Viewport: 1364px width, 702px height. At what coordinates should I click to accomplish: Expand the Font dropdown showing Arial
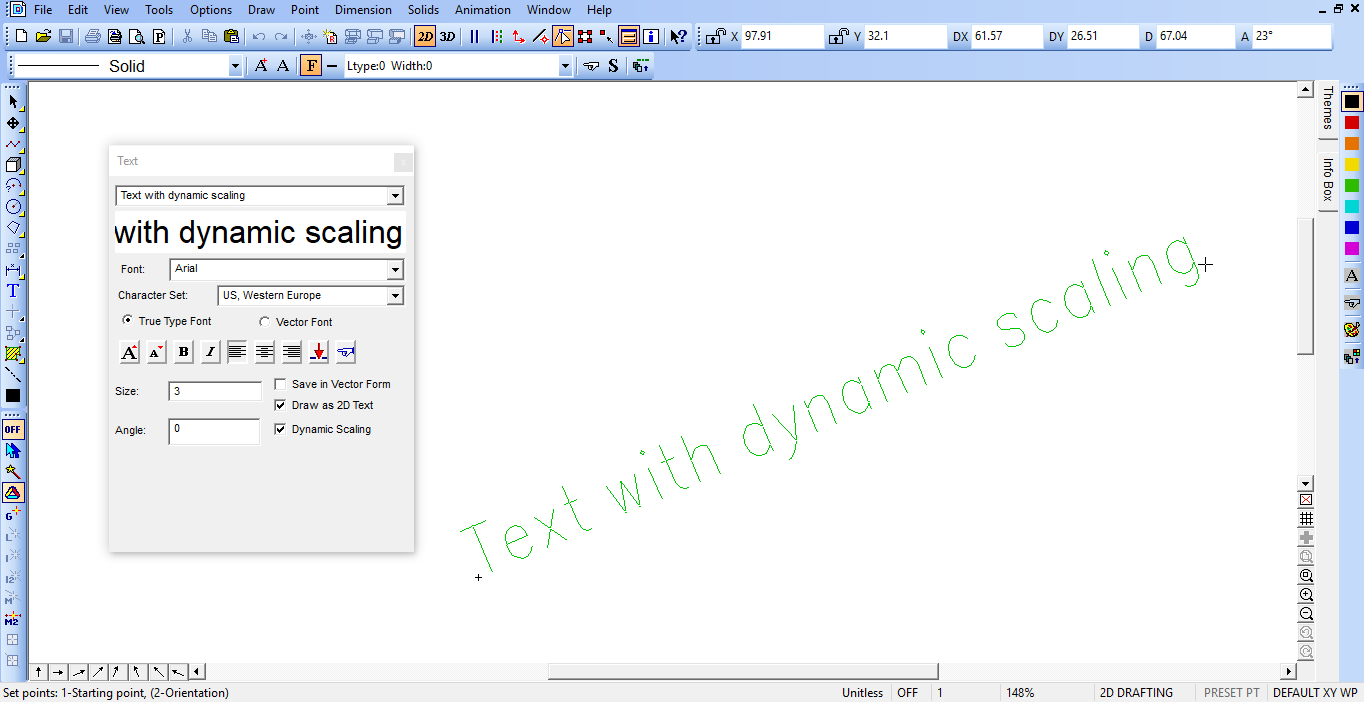coord(395,270)
